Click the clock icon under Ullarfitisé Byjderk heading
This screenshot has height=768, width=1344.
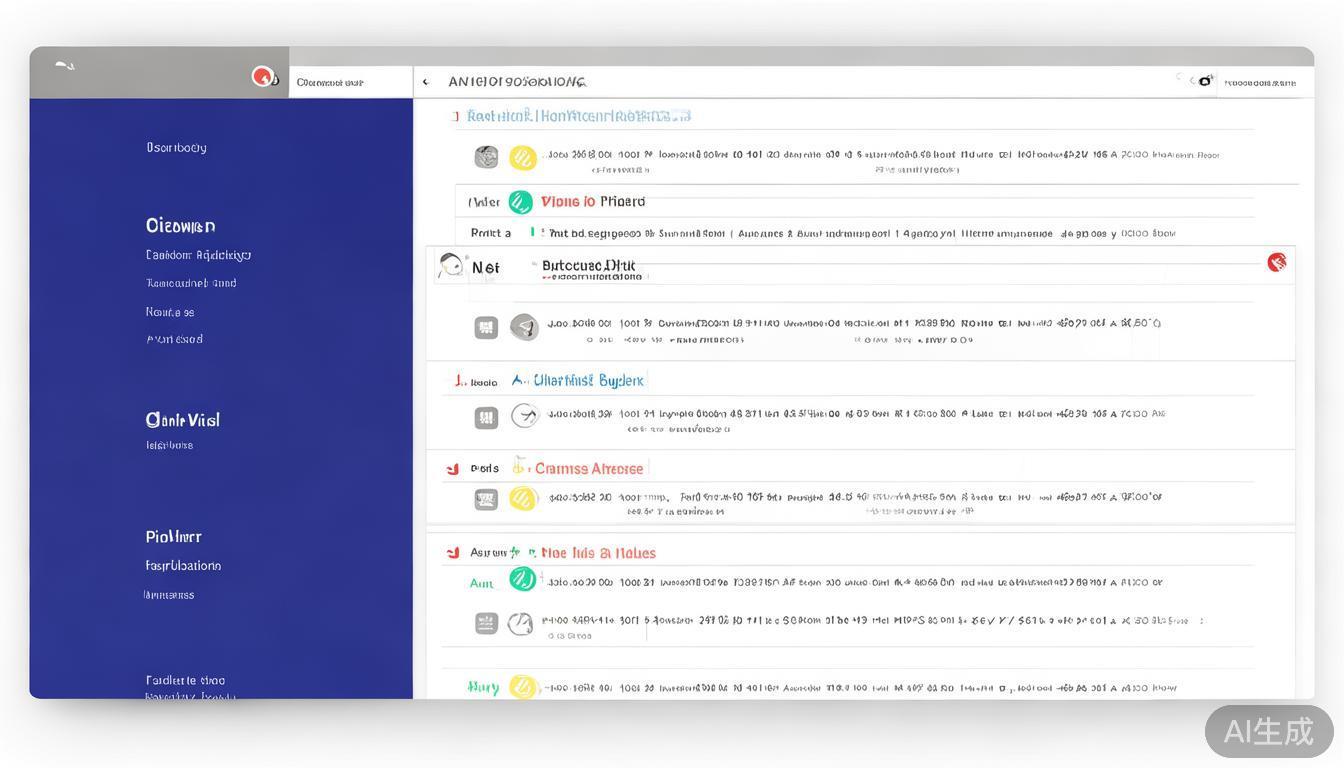click(x=524, y=416)
